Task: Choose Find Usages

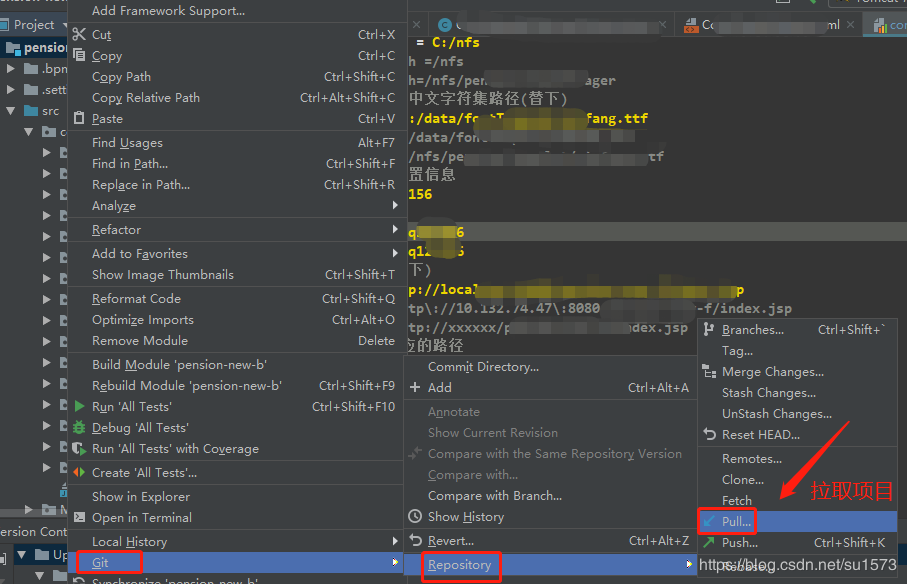Action: (237, 142)
